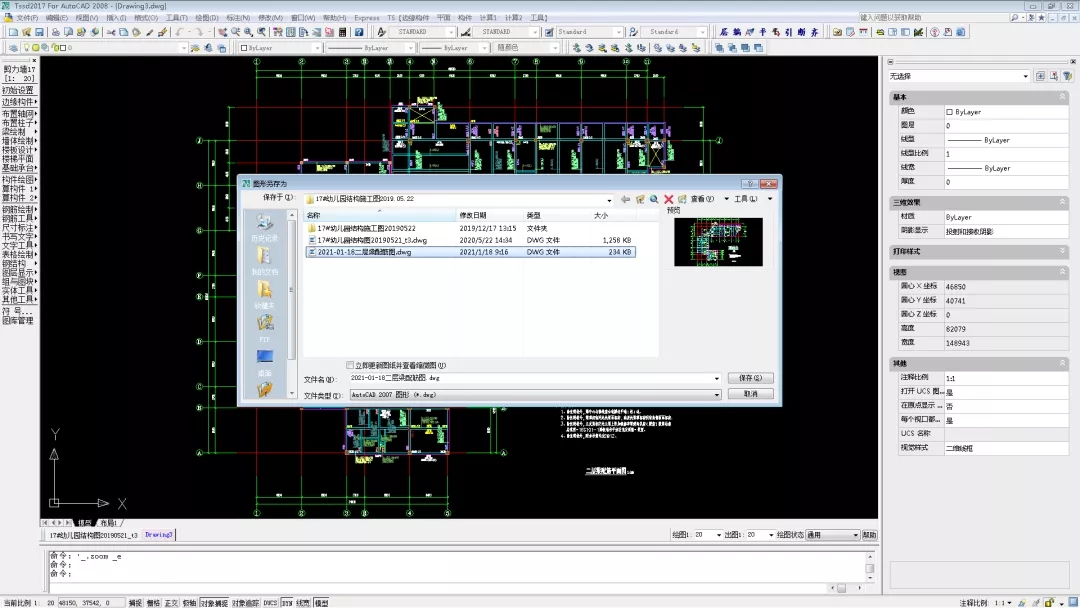Click the 取消 cancel button
This screenshot has width=1080, height=608.
(x=750, y=394)
